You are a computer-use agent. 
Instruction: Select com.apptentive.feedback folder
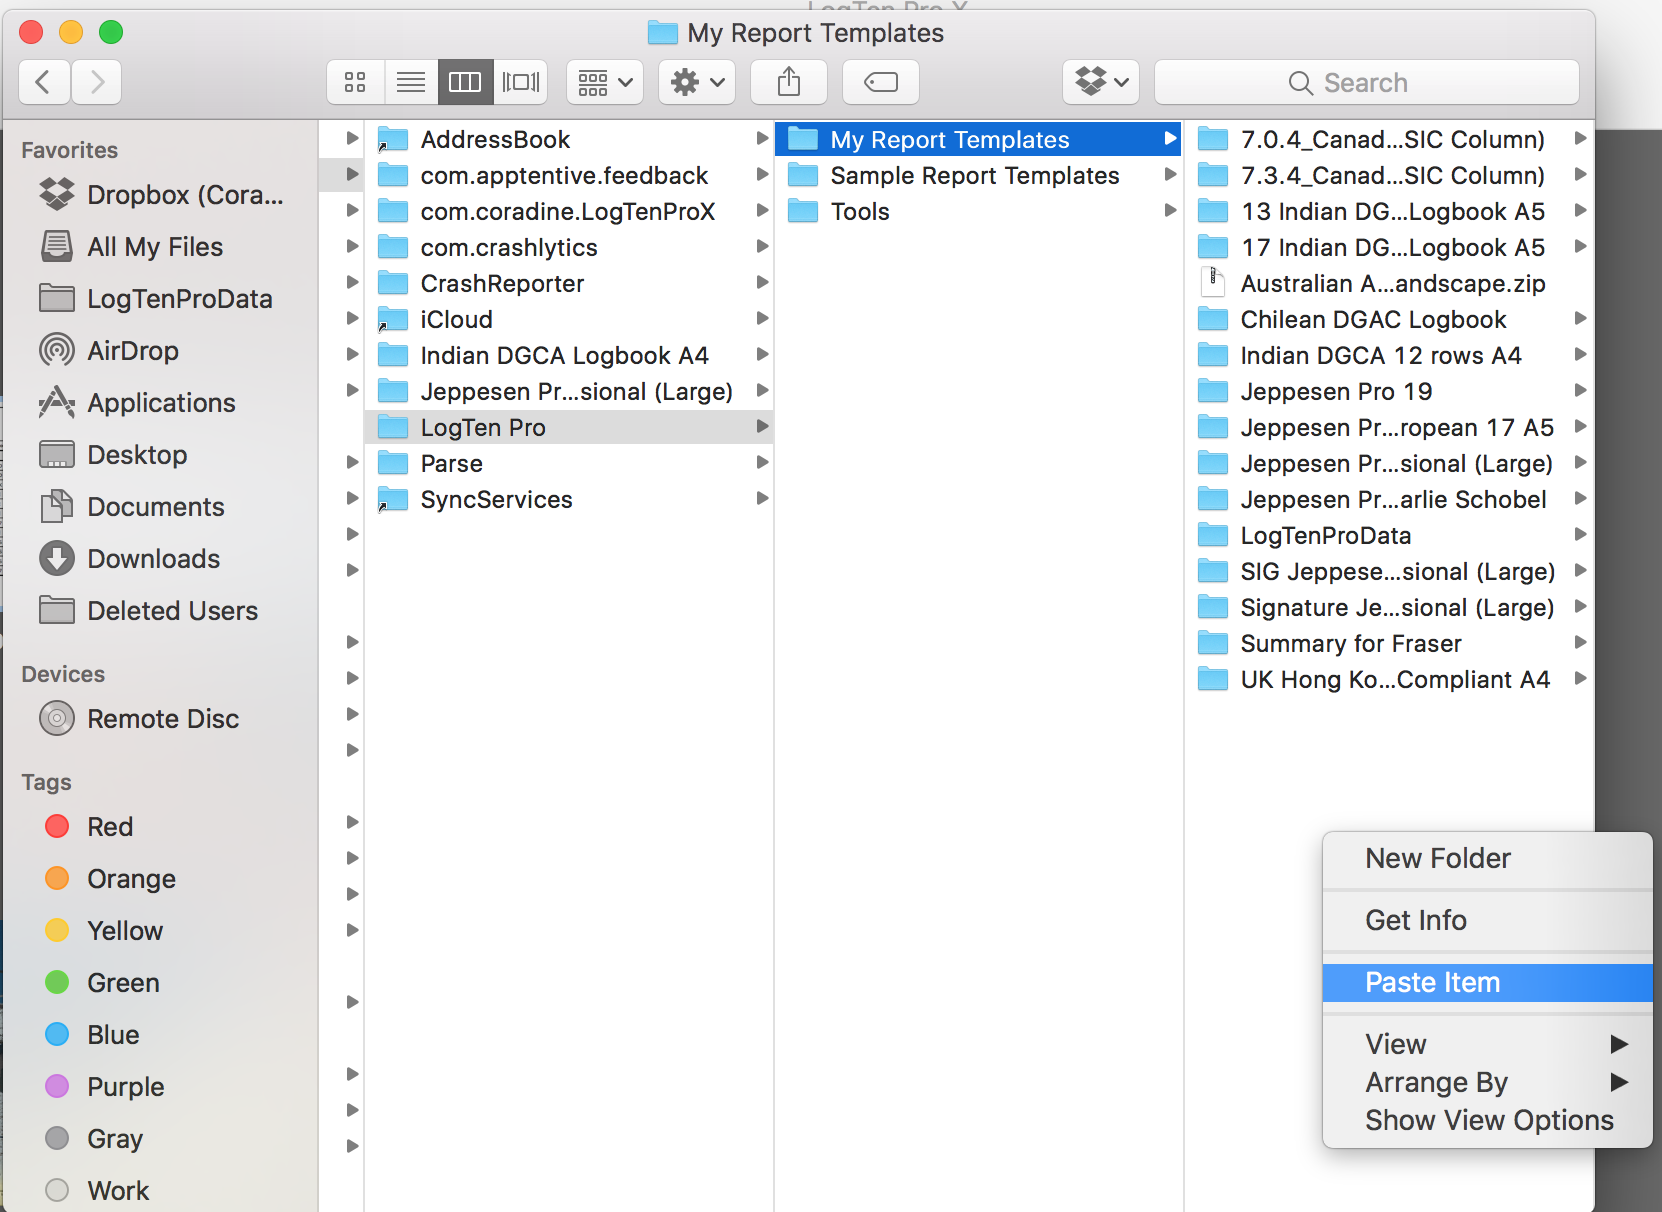coord(569,175)
